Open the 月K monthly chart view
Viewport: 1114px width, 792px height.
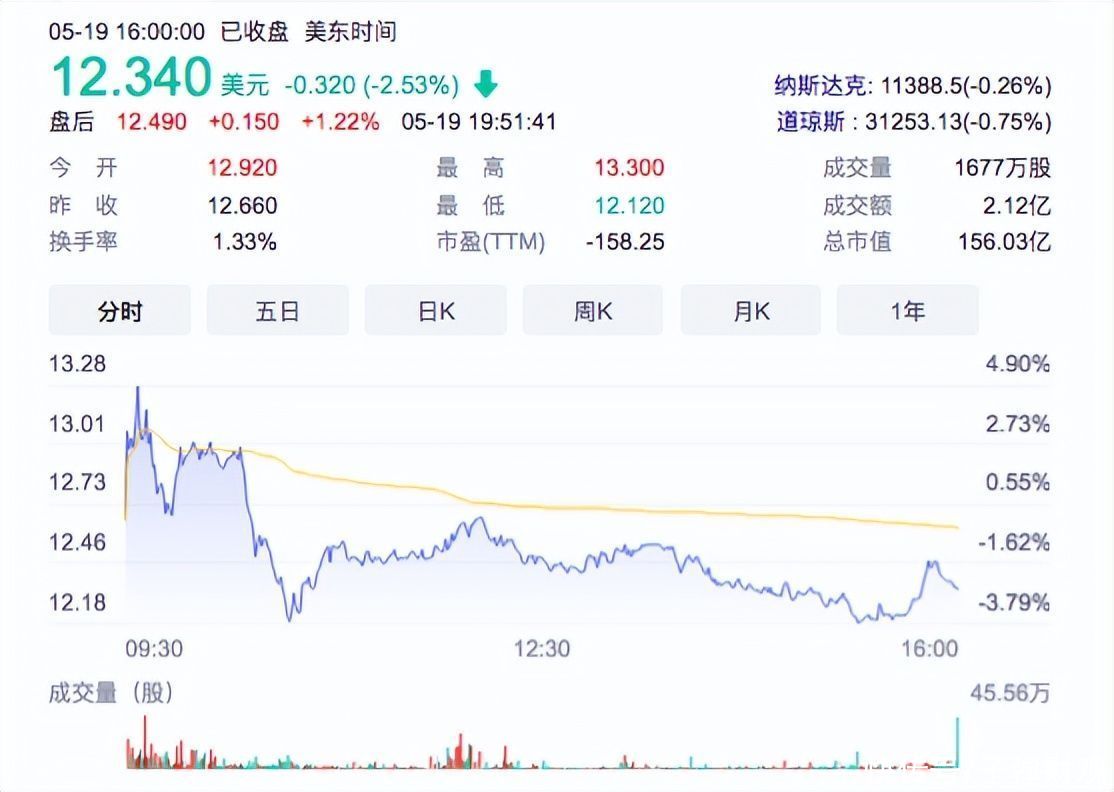750,311
